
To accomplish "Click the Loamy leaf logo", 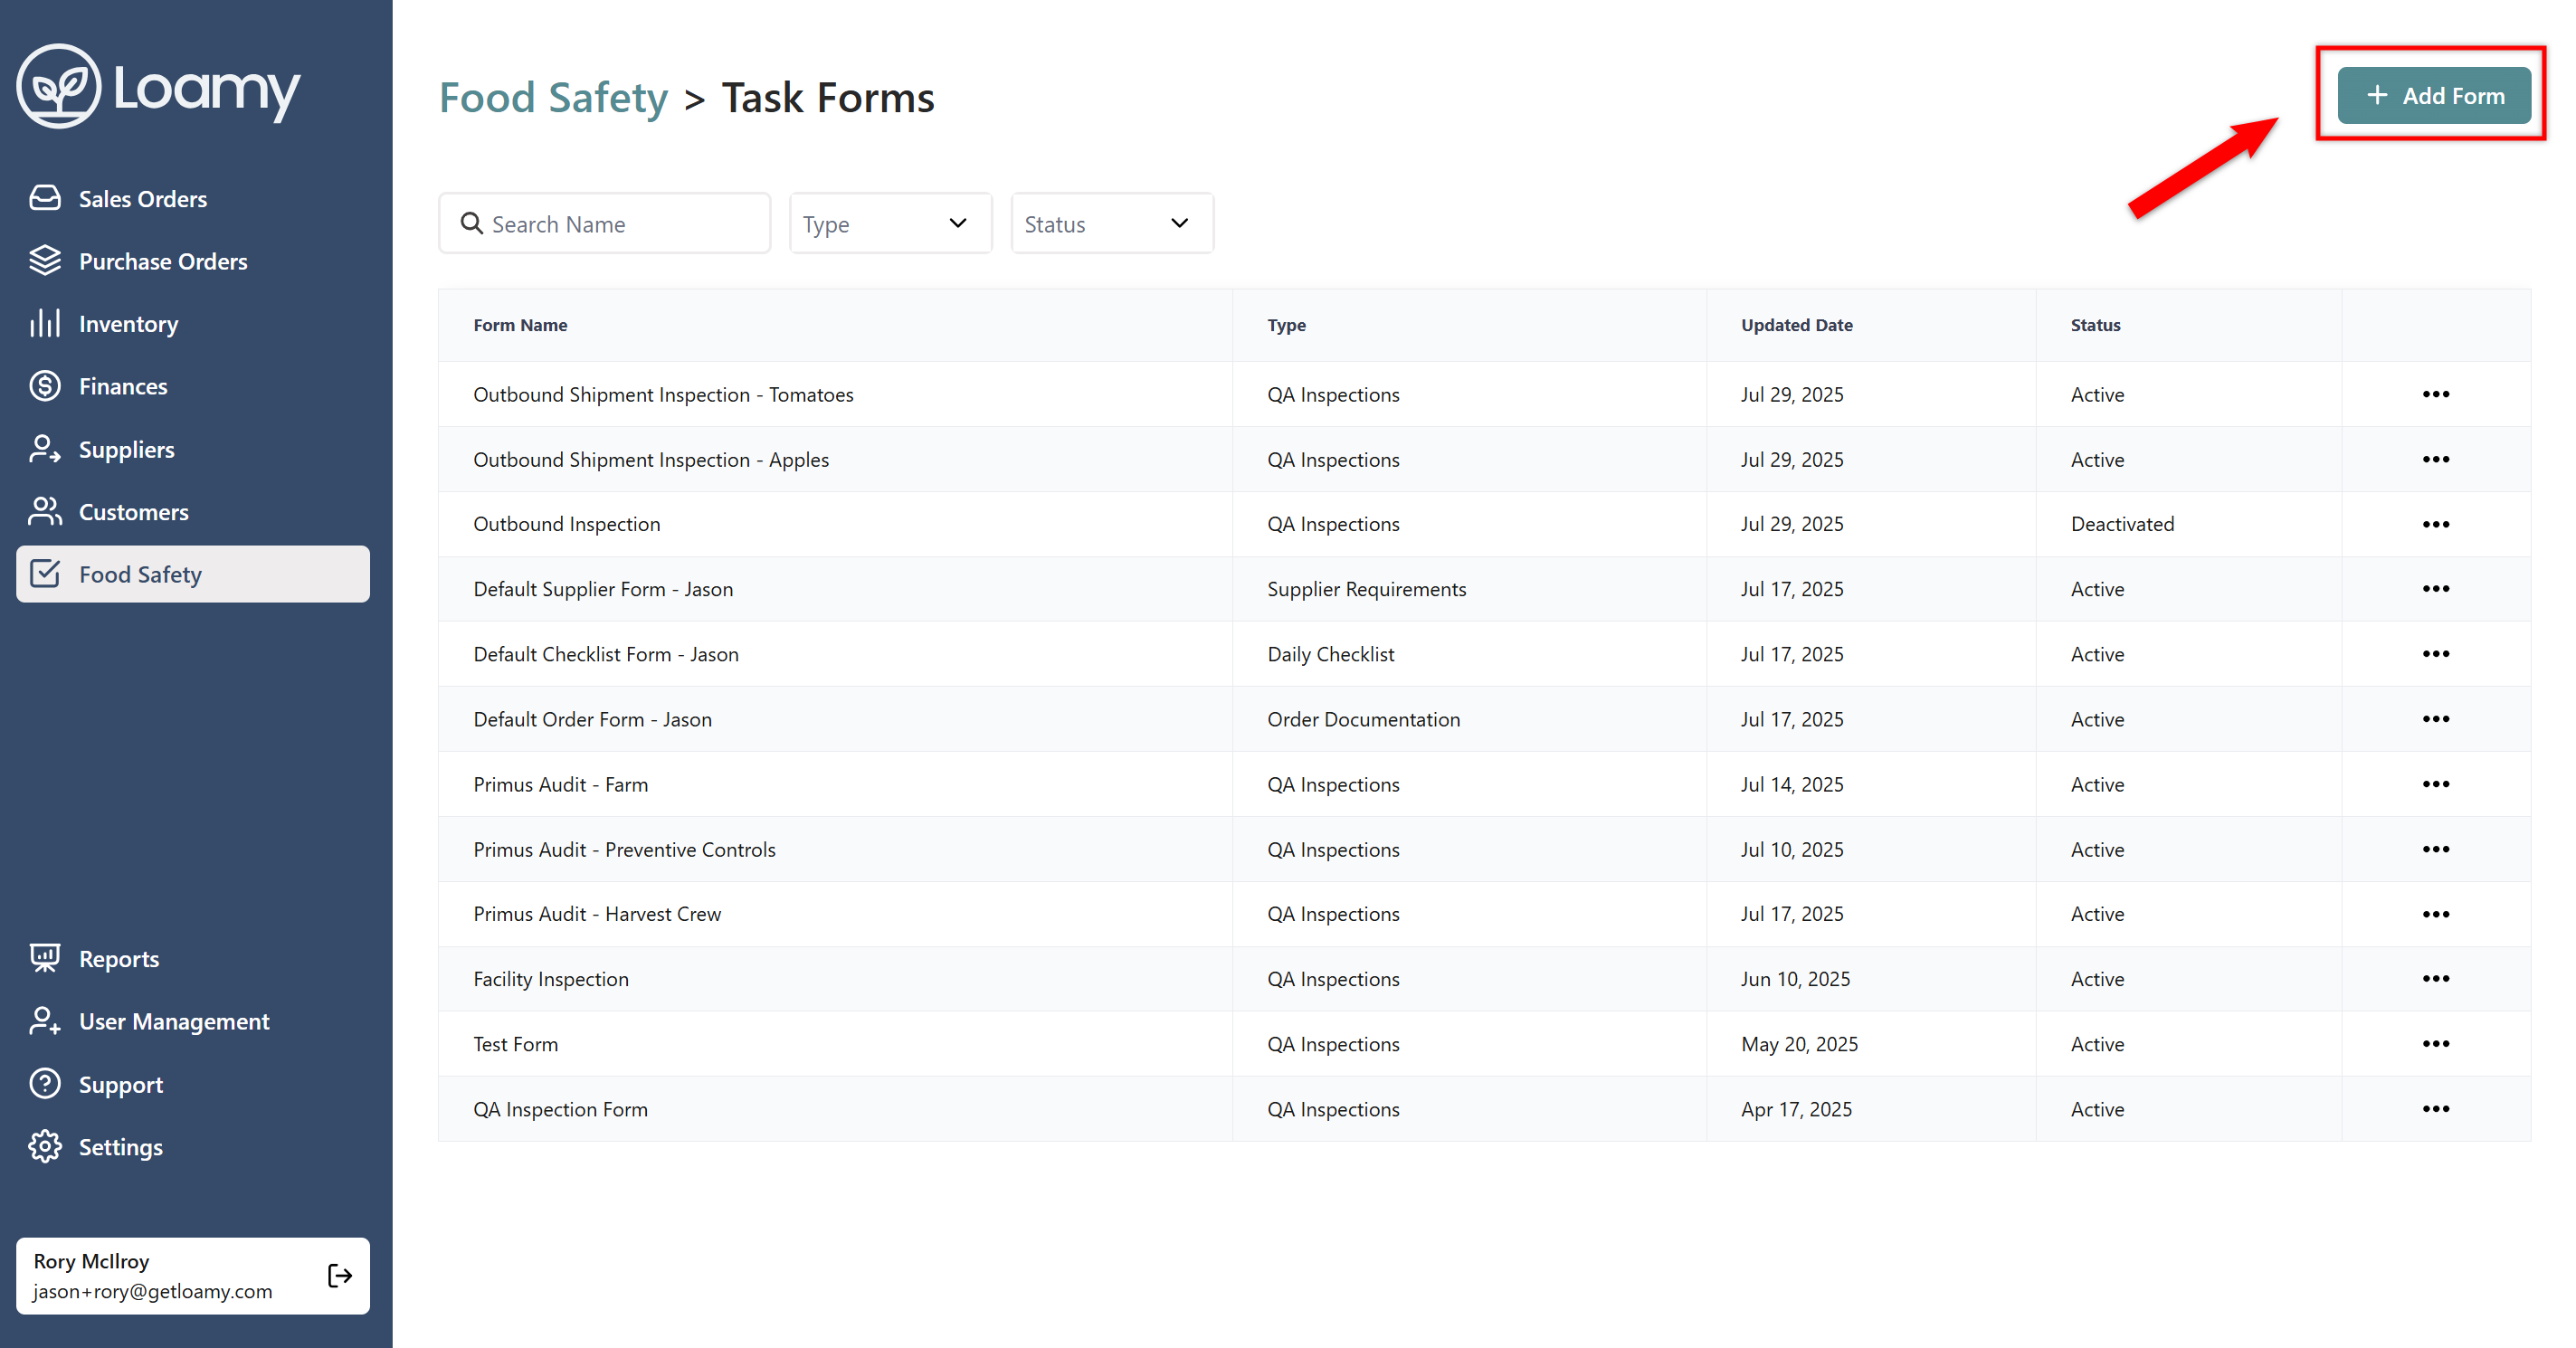I will (x=59, y=87).
